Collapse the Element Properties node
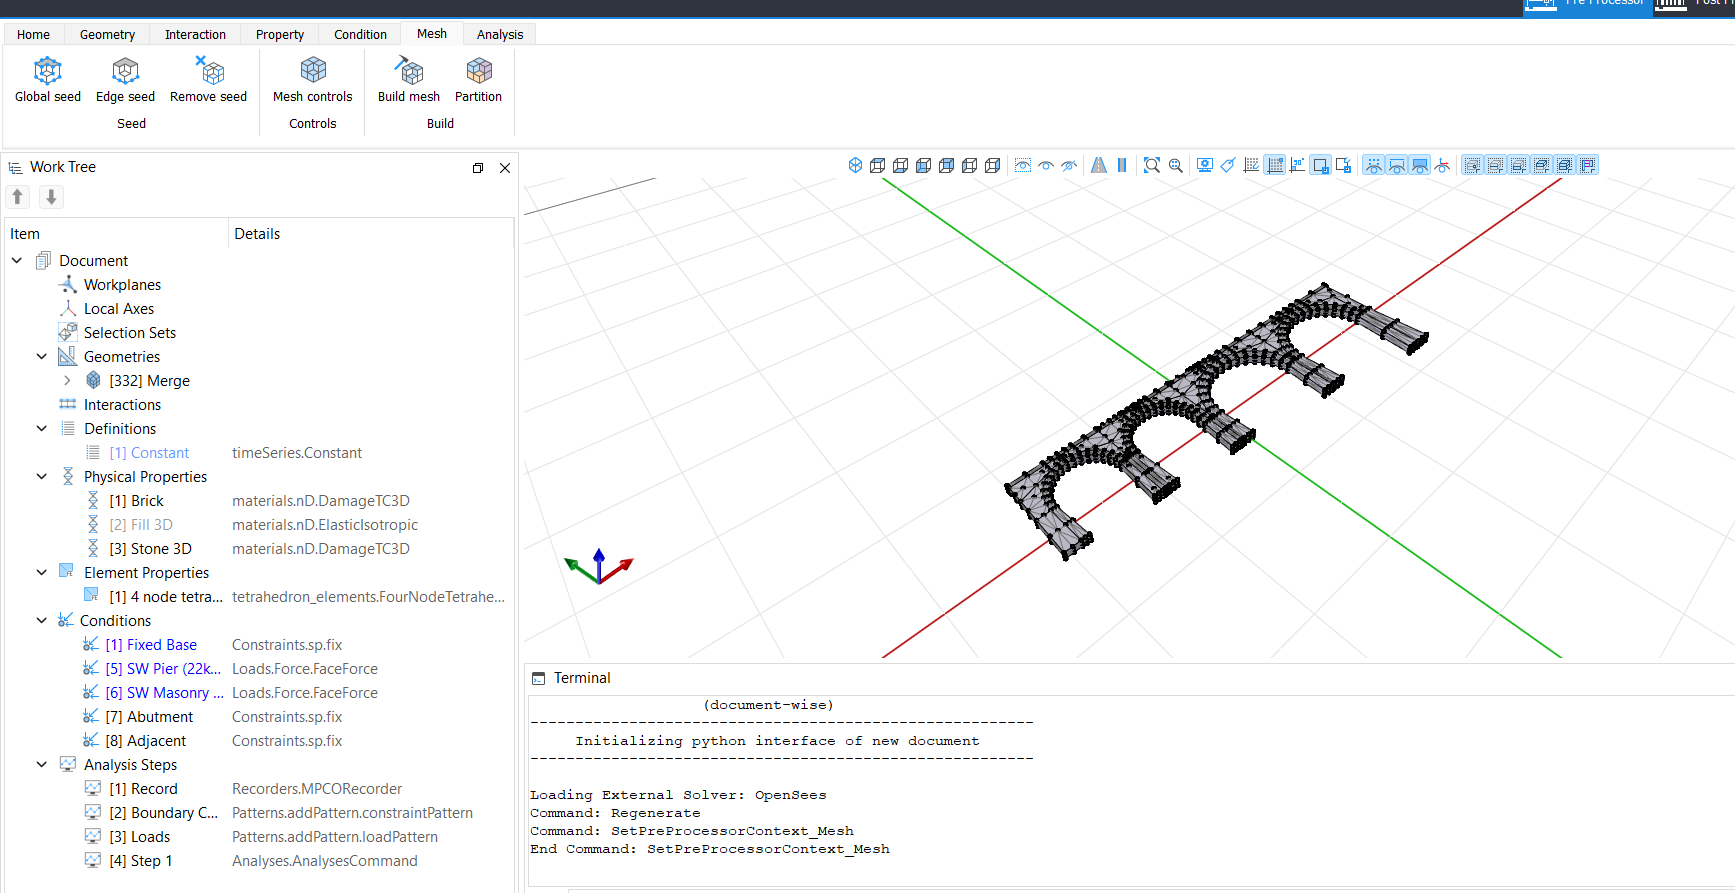The width and height of the screenshot is (1735, 893). coord(42,572)
